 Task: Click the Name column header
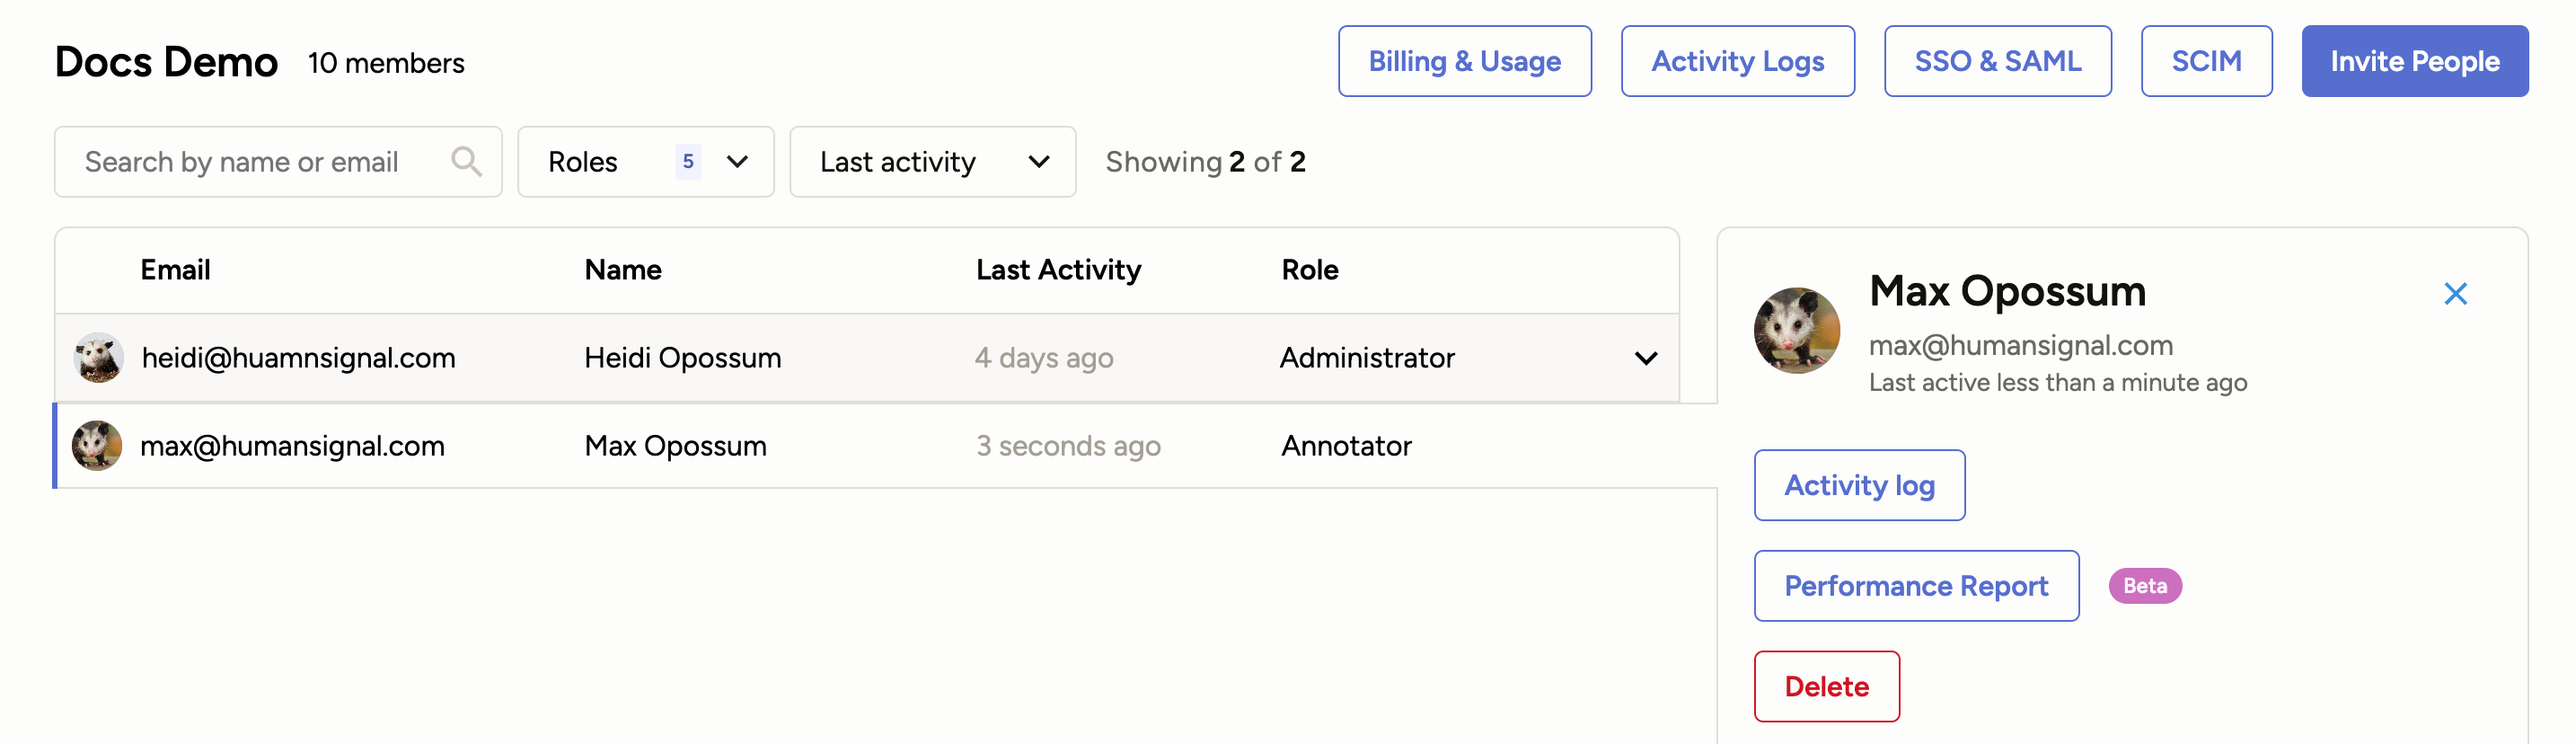point(623,270)
